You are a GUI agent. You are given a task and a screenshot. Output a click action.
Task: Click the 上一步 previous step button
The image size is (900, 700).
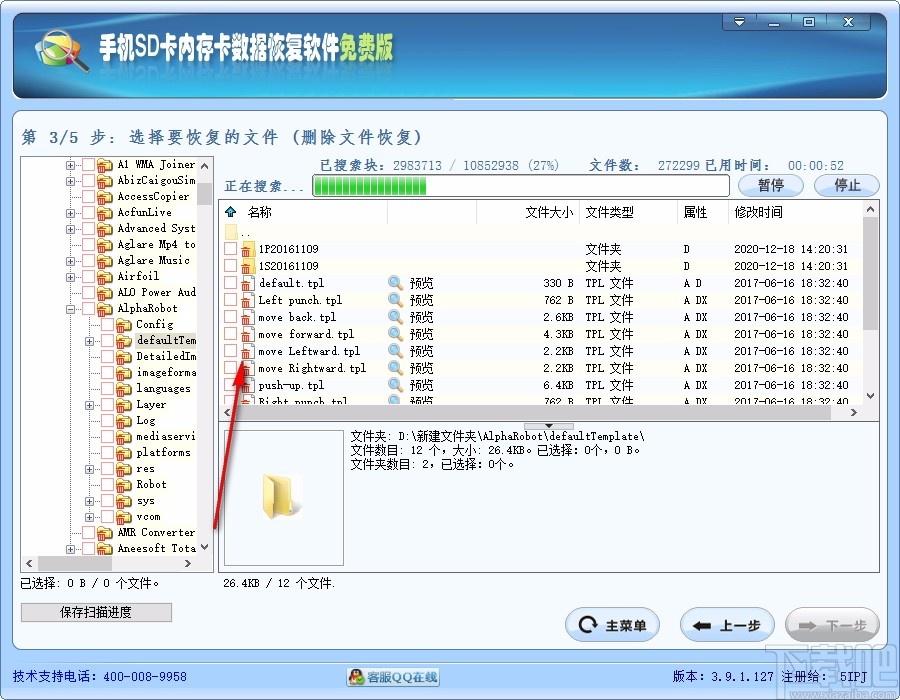727,625
